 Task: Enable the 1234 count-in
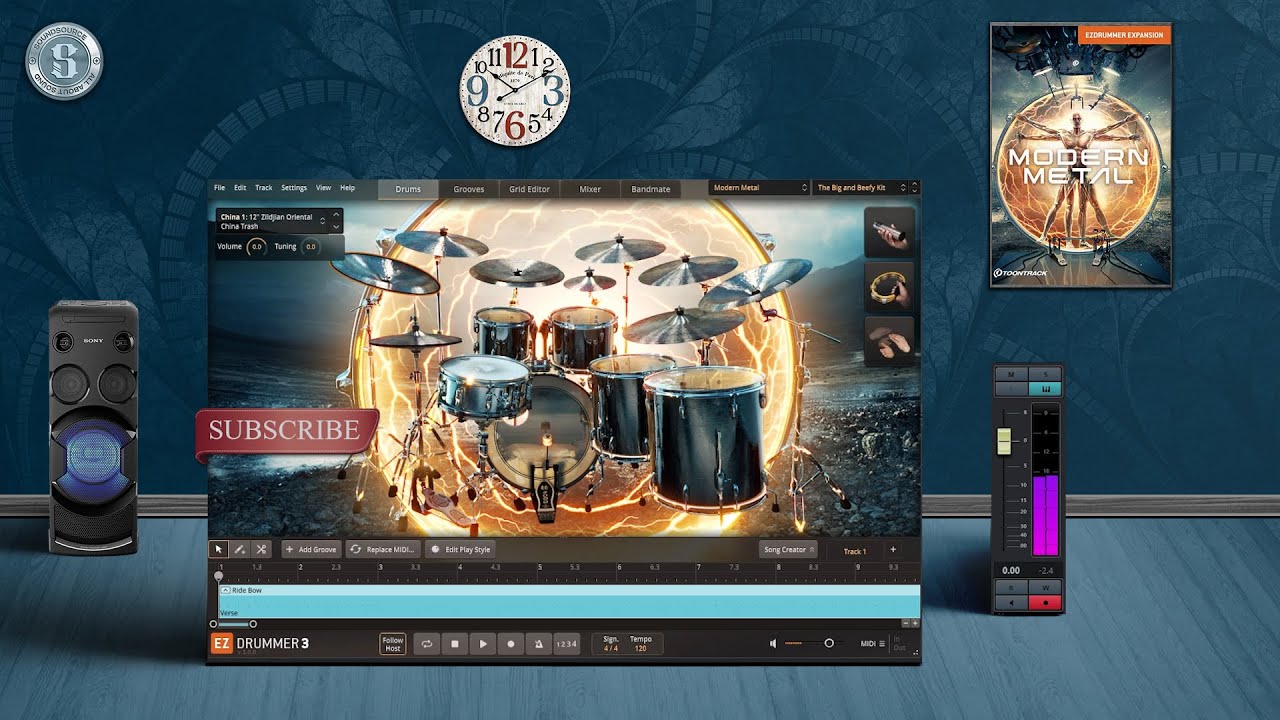pyautogui.click(x=565, y=644)
